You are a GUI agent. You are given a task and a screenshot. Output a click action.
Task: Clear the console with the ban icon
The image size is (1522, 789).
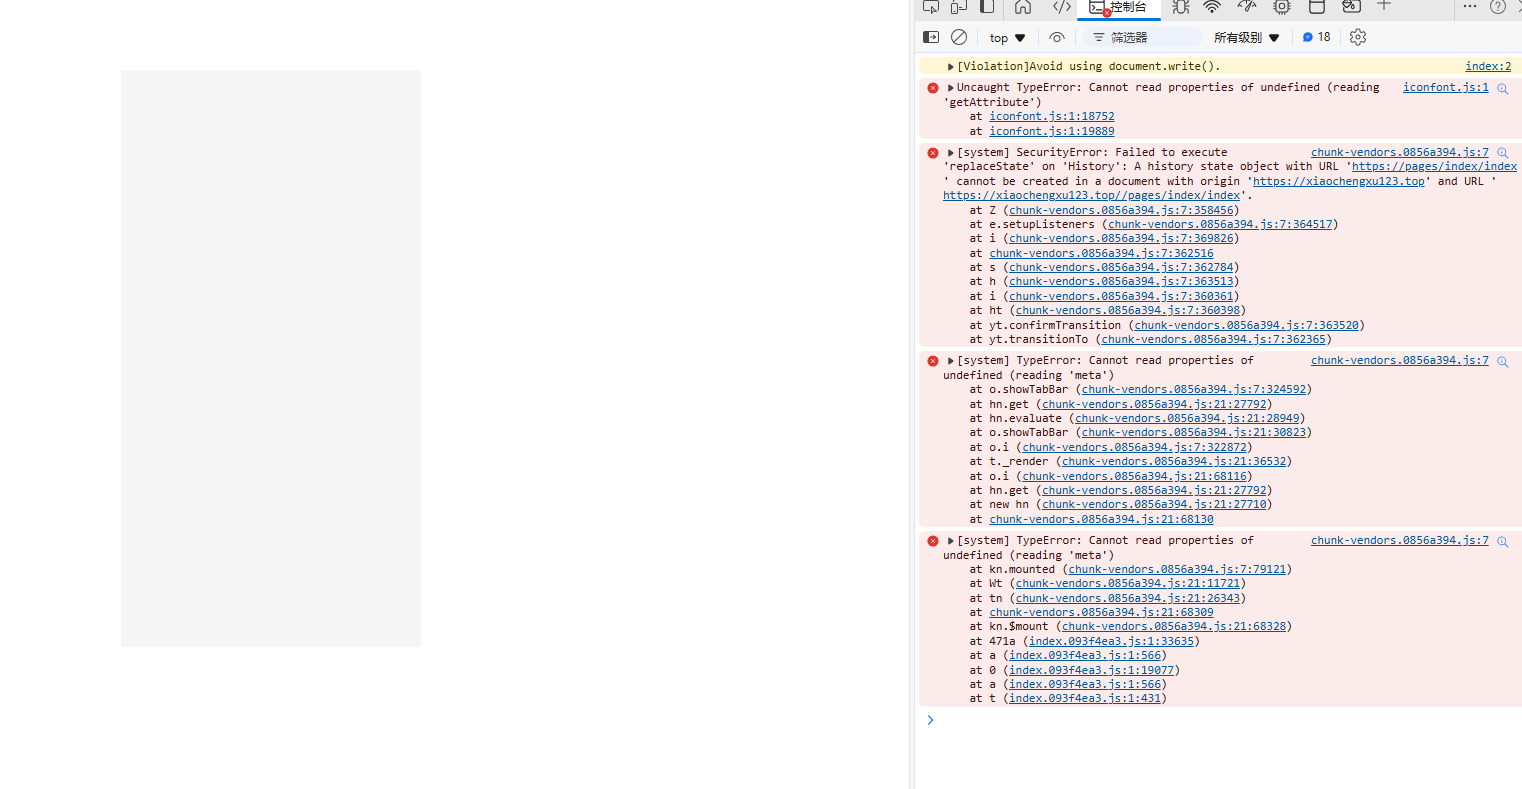(x=959, y=37)
